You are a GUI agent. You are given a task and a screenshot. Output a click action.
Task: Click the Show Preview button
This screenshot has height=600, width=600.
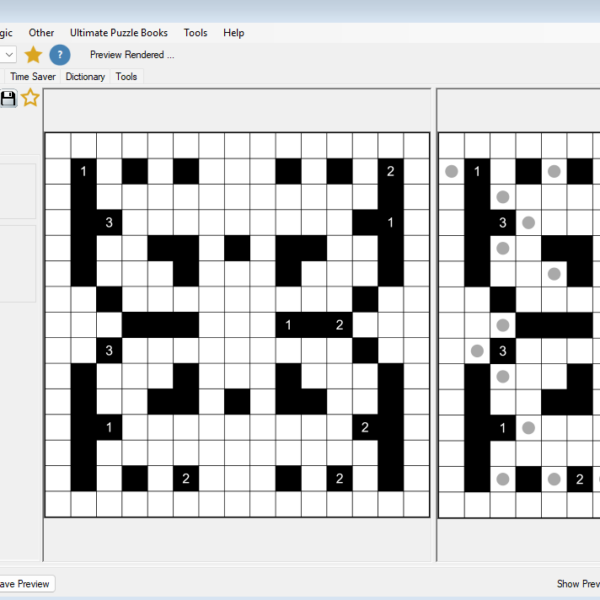point(578,584)
